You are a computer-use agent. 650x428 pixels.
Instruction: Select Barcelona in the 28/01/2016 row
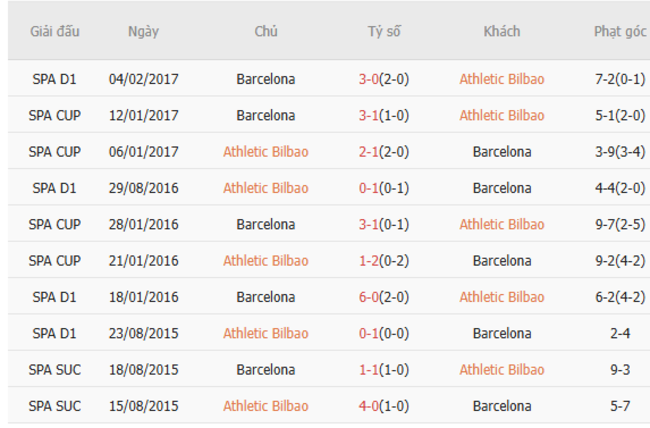[x=265, y=224]
